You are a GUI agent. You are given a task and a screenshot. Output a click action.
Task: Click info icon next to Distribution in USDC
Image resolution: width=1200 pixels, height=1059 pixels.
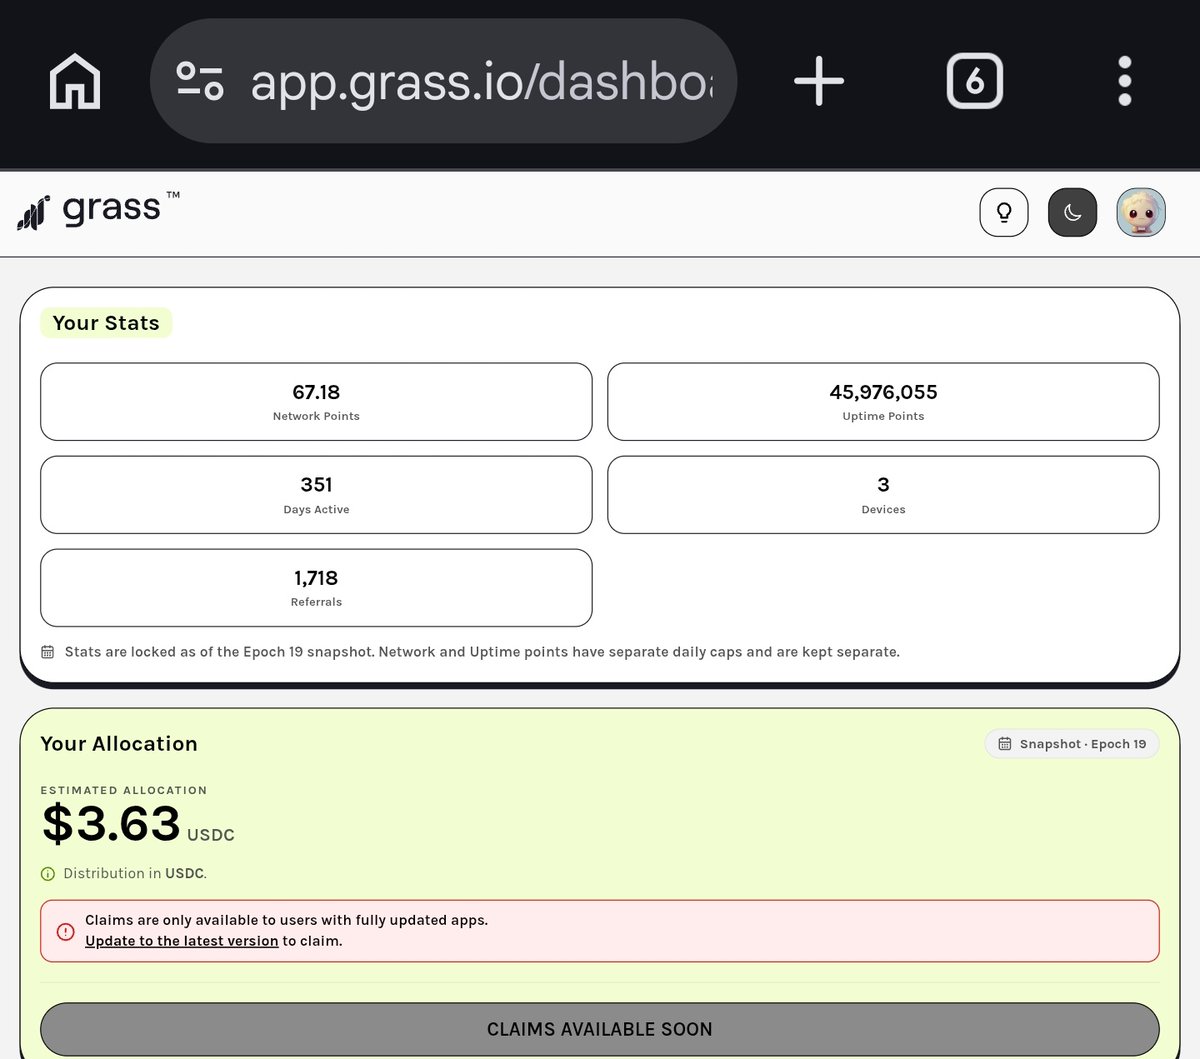coord(48,874)
